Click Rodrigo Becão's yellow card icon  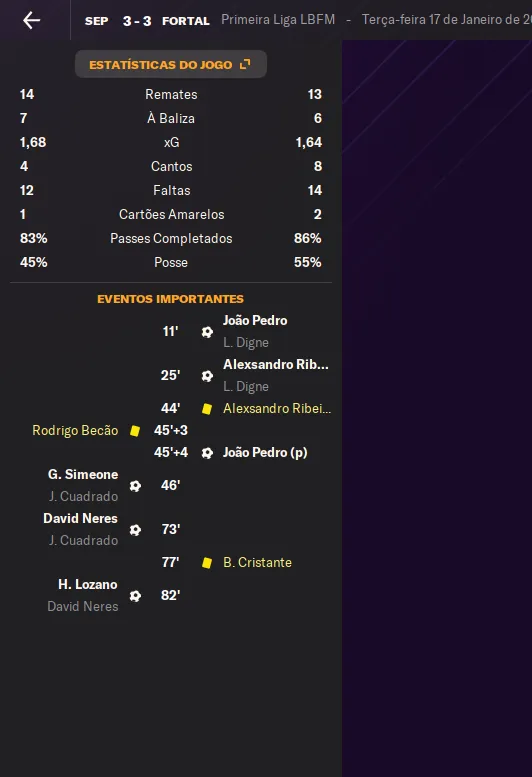click(x=135, y=431)
